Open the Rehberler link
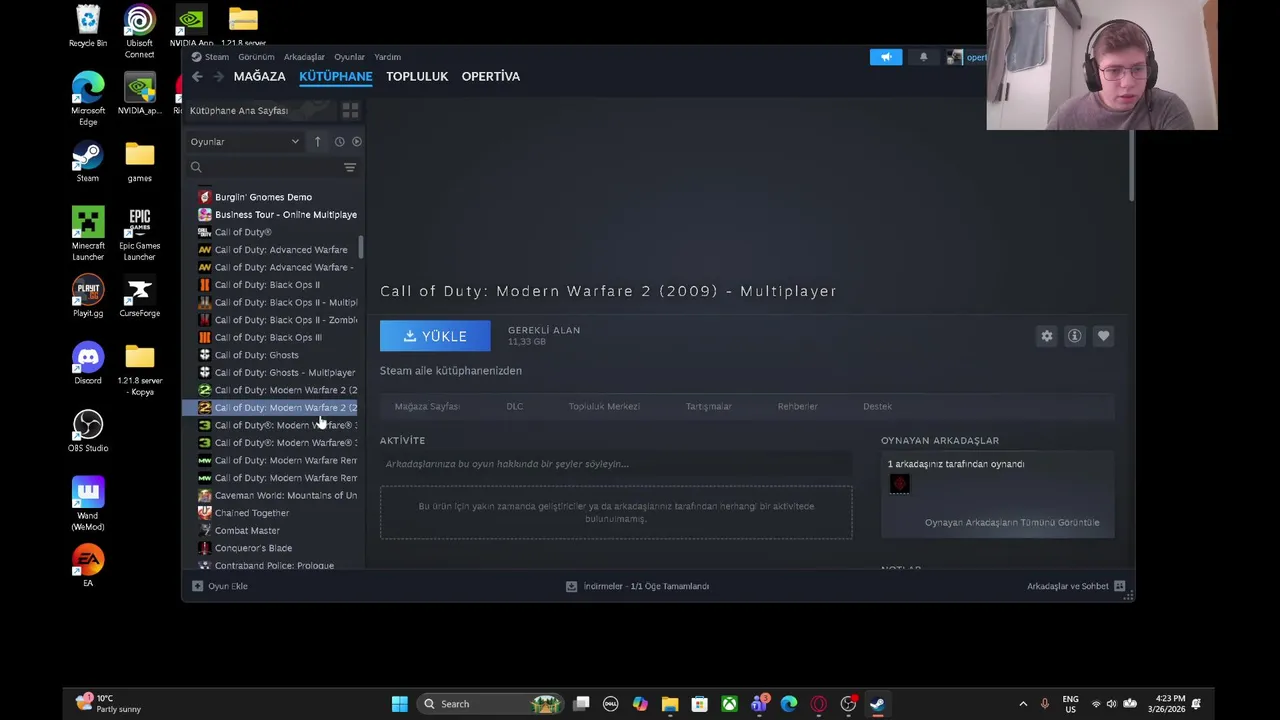Viewport: 1280px width, 720px height. coord(797,407)
